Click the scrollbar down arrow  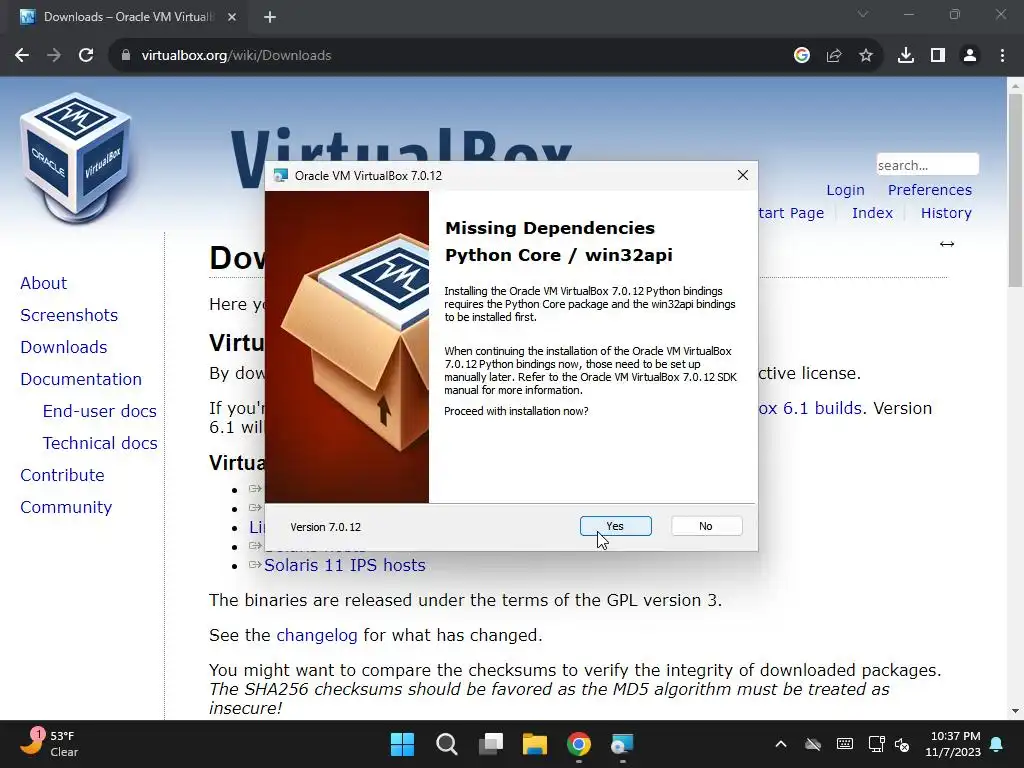pos(1015,711)
